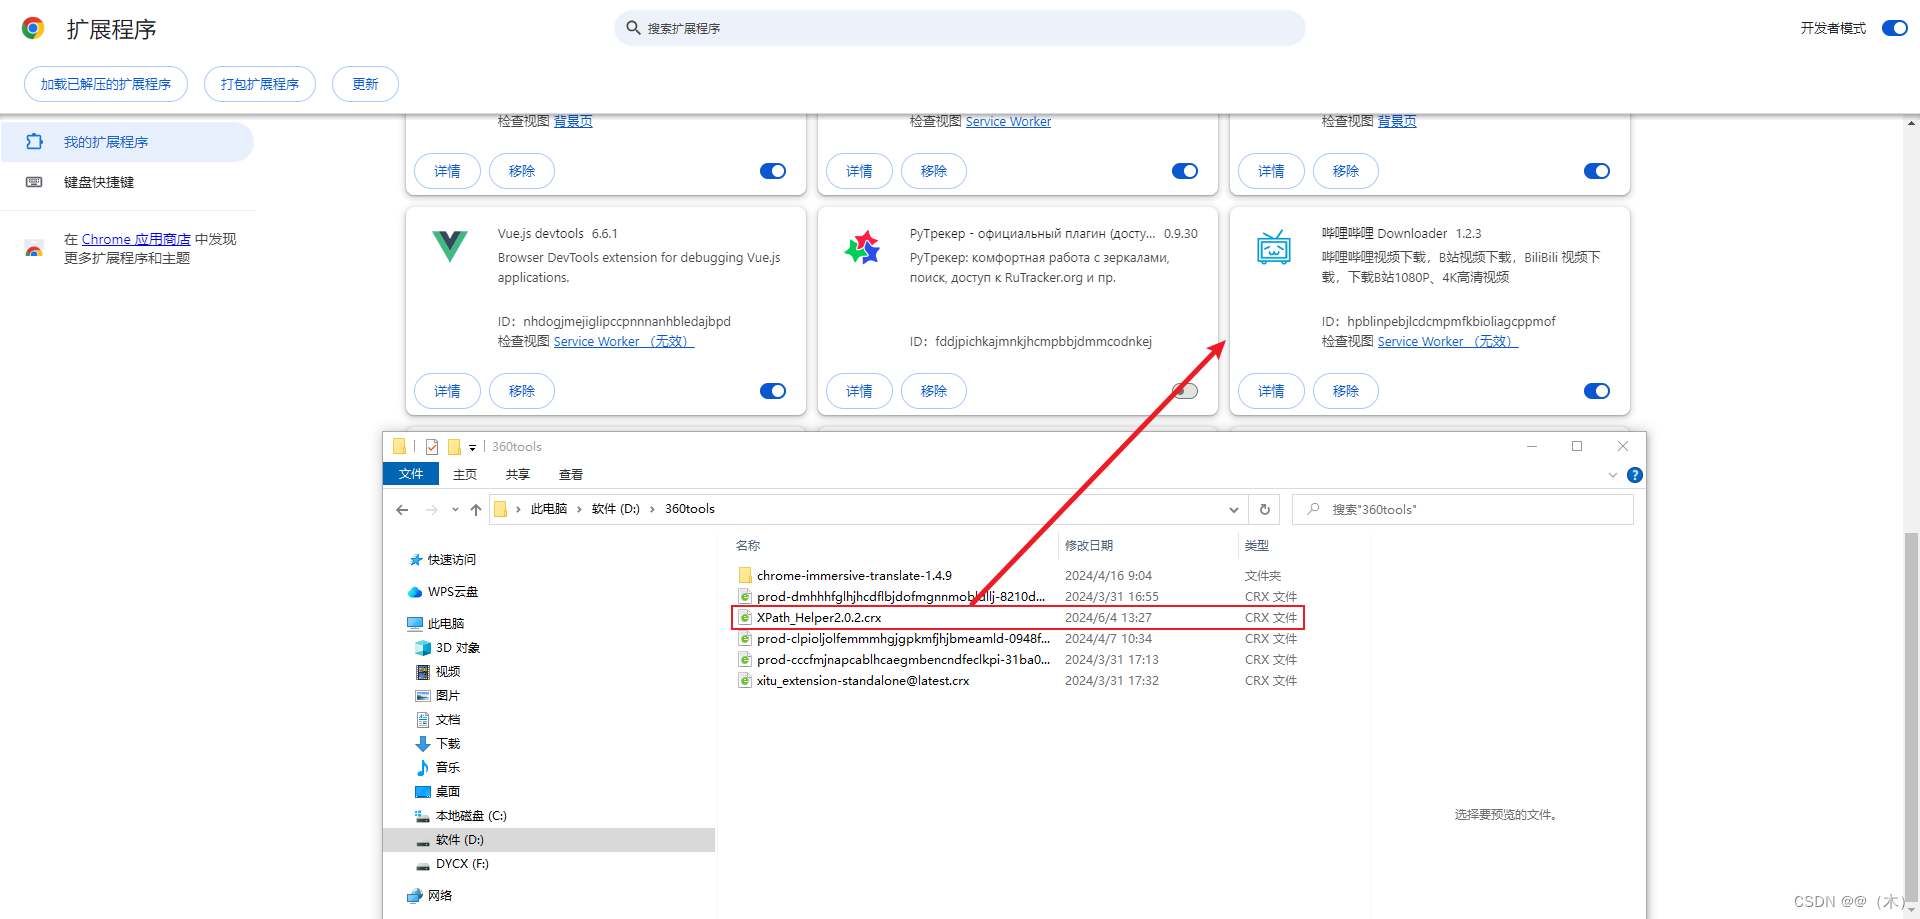
Task: Click the Vue.js devtools logo icon
Action: 450,246
